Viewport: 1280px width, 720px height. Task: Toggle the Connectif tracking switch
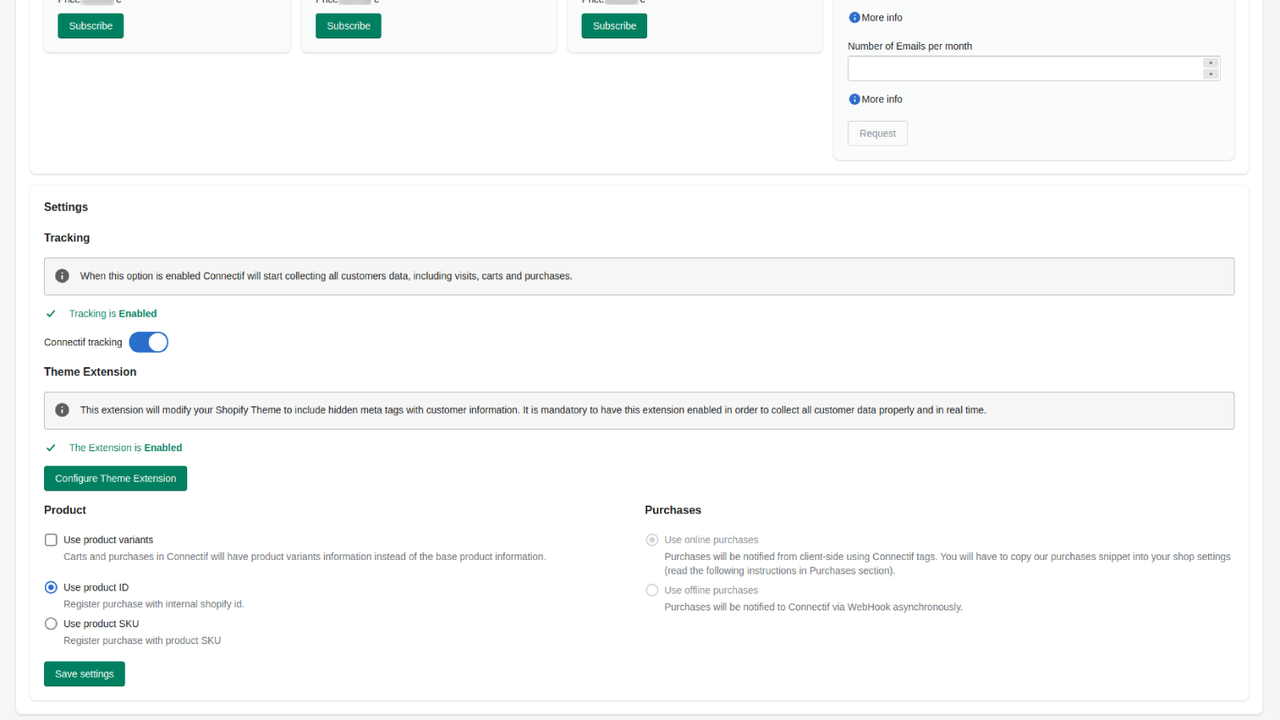[x=149, y=342]
